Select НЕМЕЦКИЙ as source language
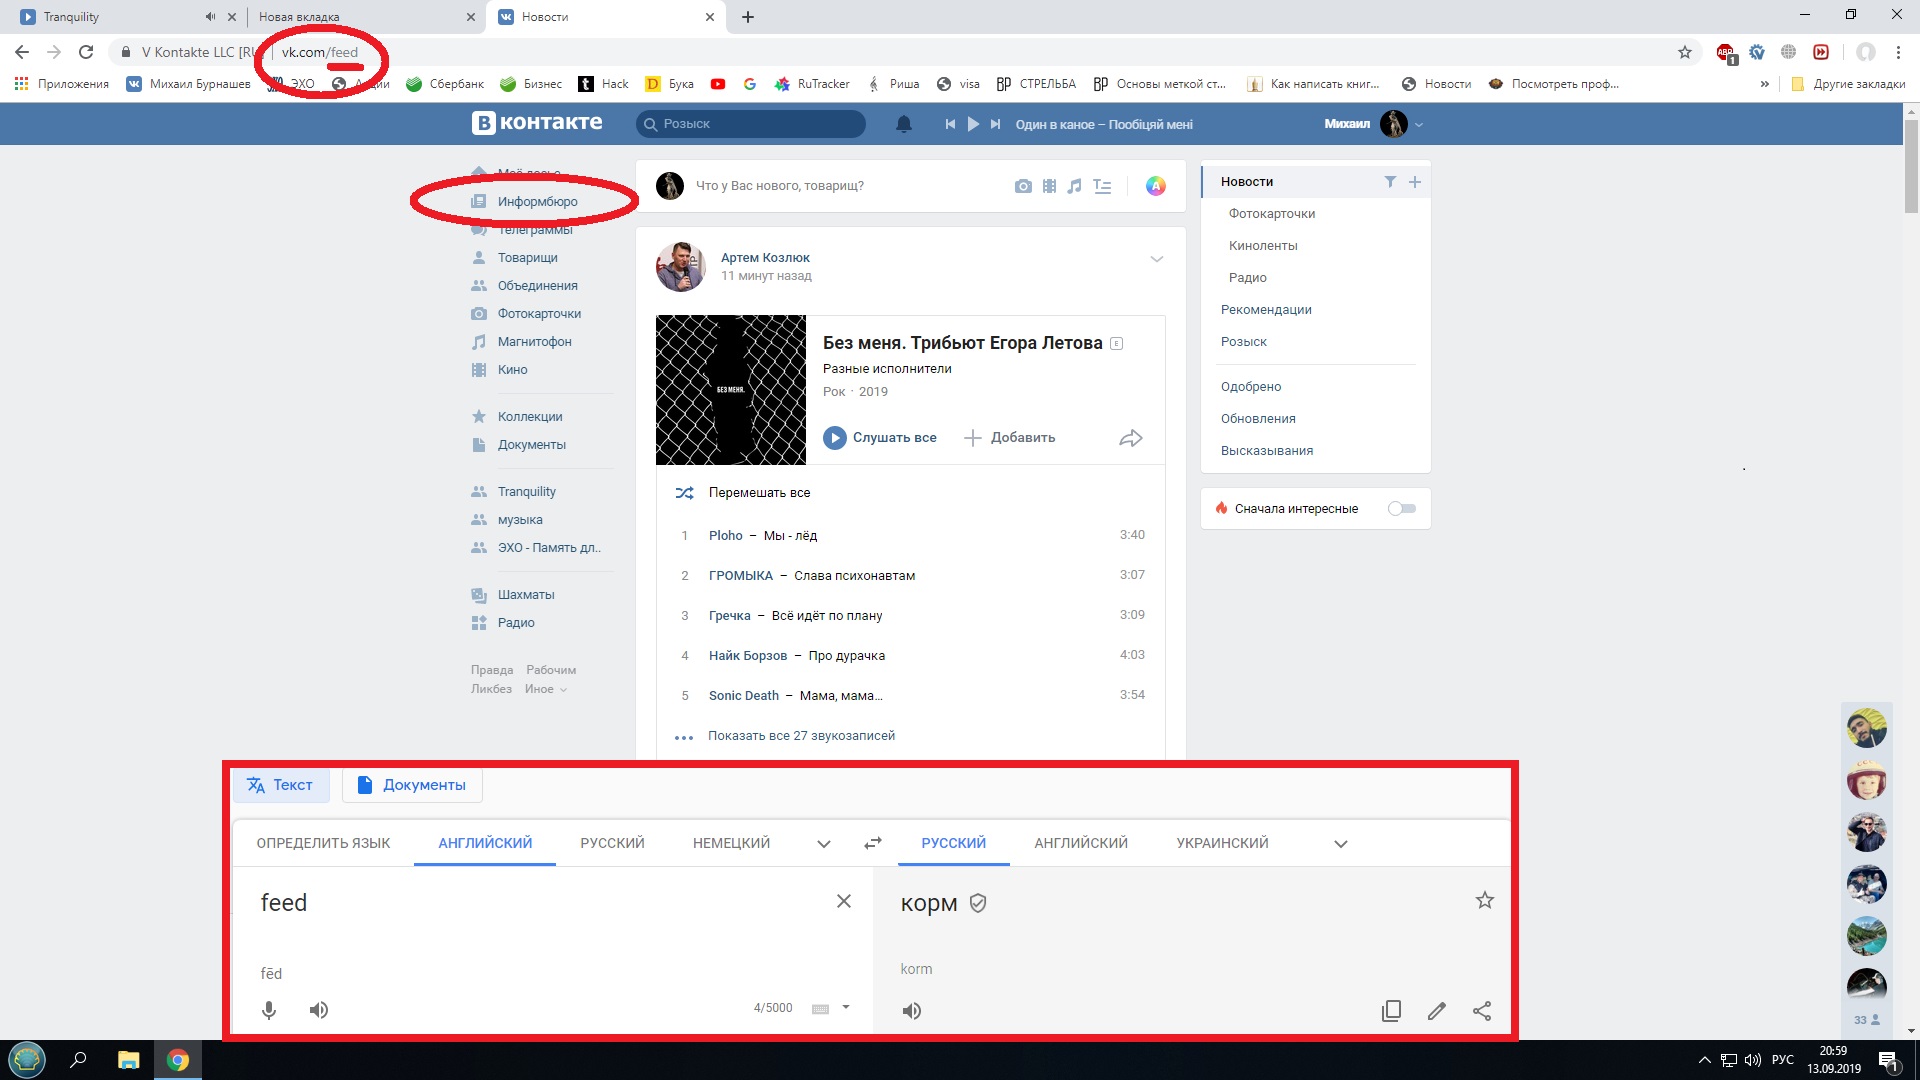 tap(731, 843)
